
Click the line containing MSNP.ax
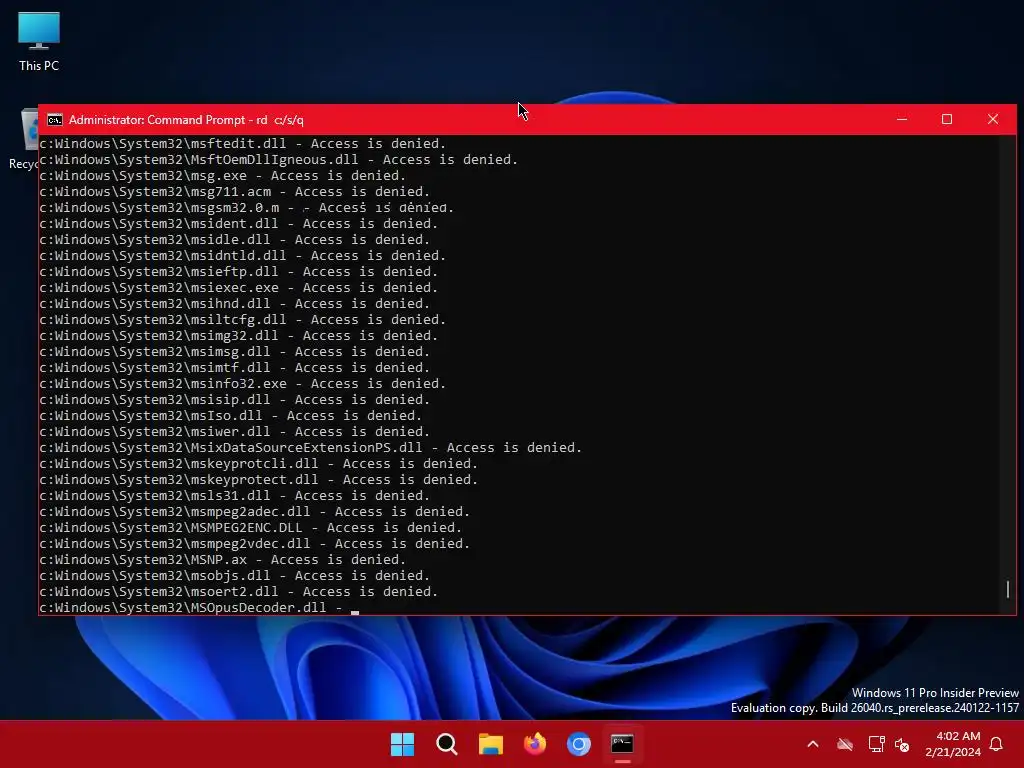223,560
